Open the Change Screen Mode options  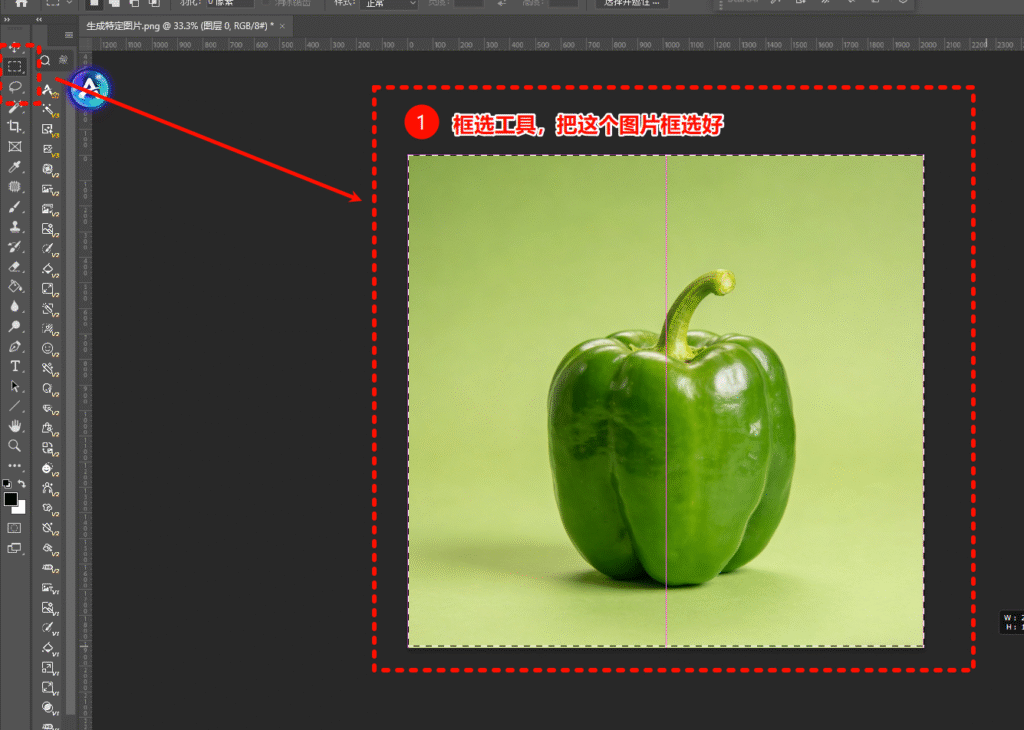tap(15, 548)
